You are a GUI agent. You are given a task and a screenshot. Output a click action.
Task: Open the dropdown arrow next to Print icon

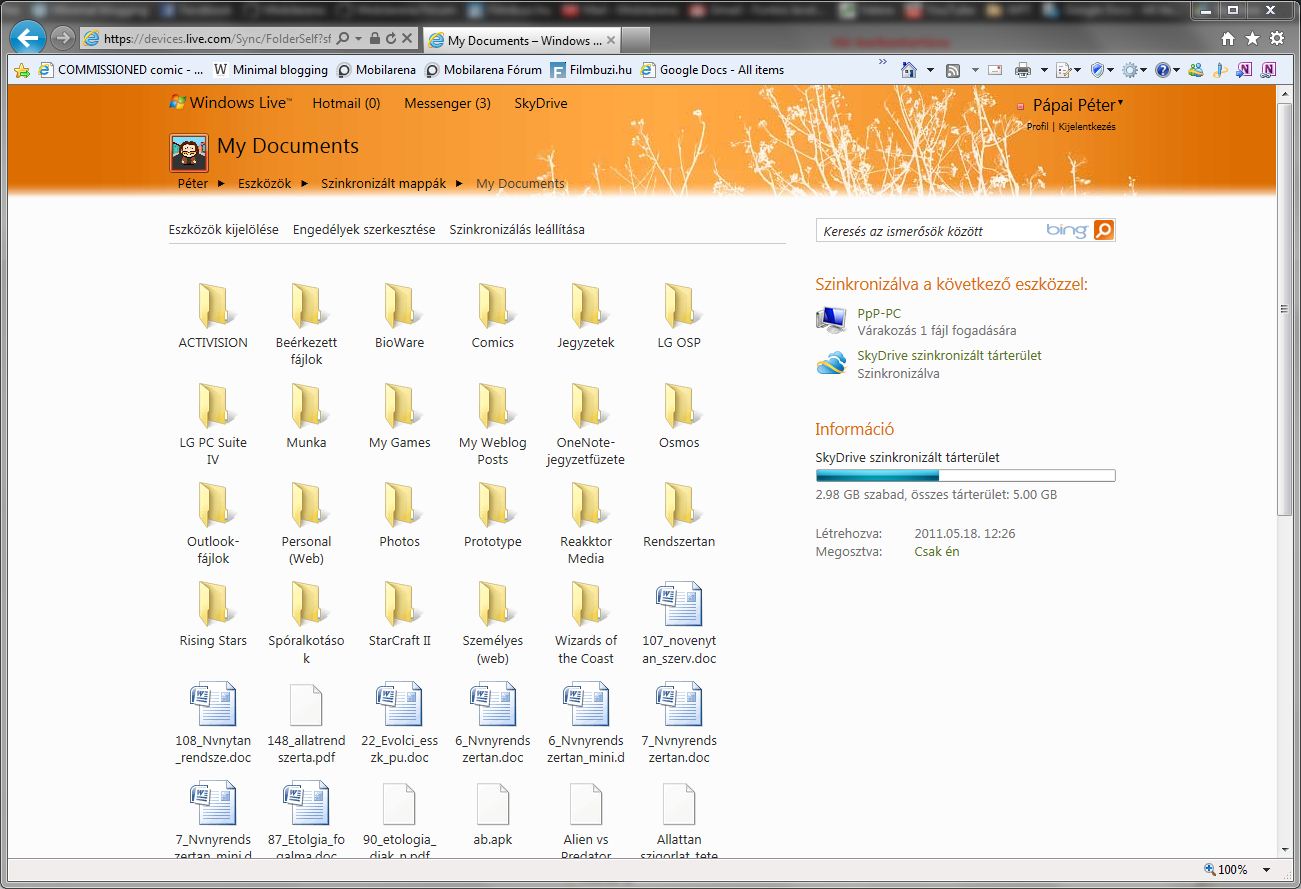(1043, 70)
